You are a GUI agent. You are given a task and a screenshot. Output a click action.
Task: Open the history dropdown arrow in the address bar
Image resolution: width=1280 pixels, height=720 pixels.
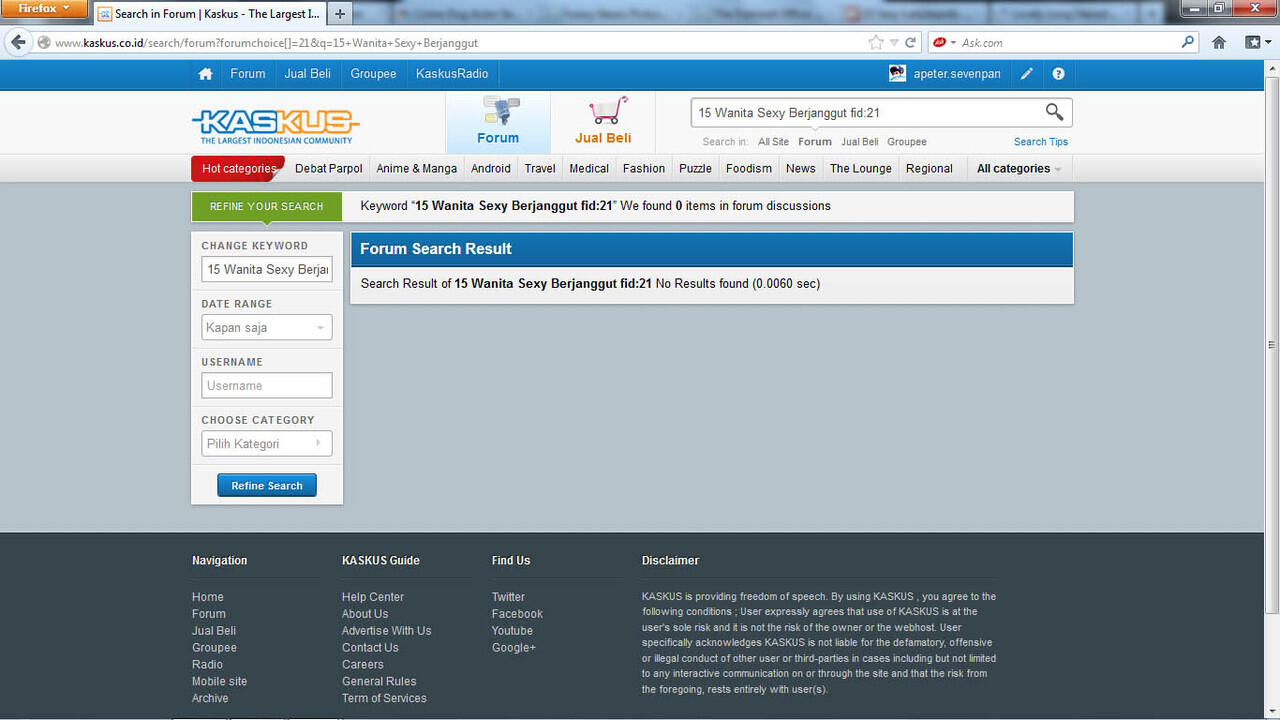(895, 42)
